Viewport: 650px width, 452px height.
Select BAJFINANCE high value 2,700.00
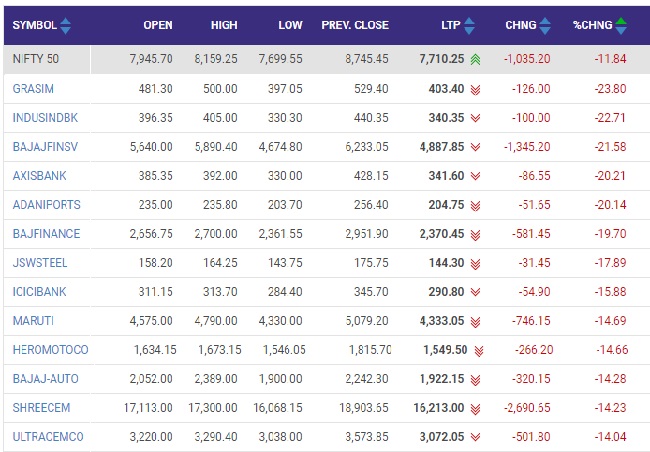tap(216, 234)
